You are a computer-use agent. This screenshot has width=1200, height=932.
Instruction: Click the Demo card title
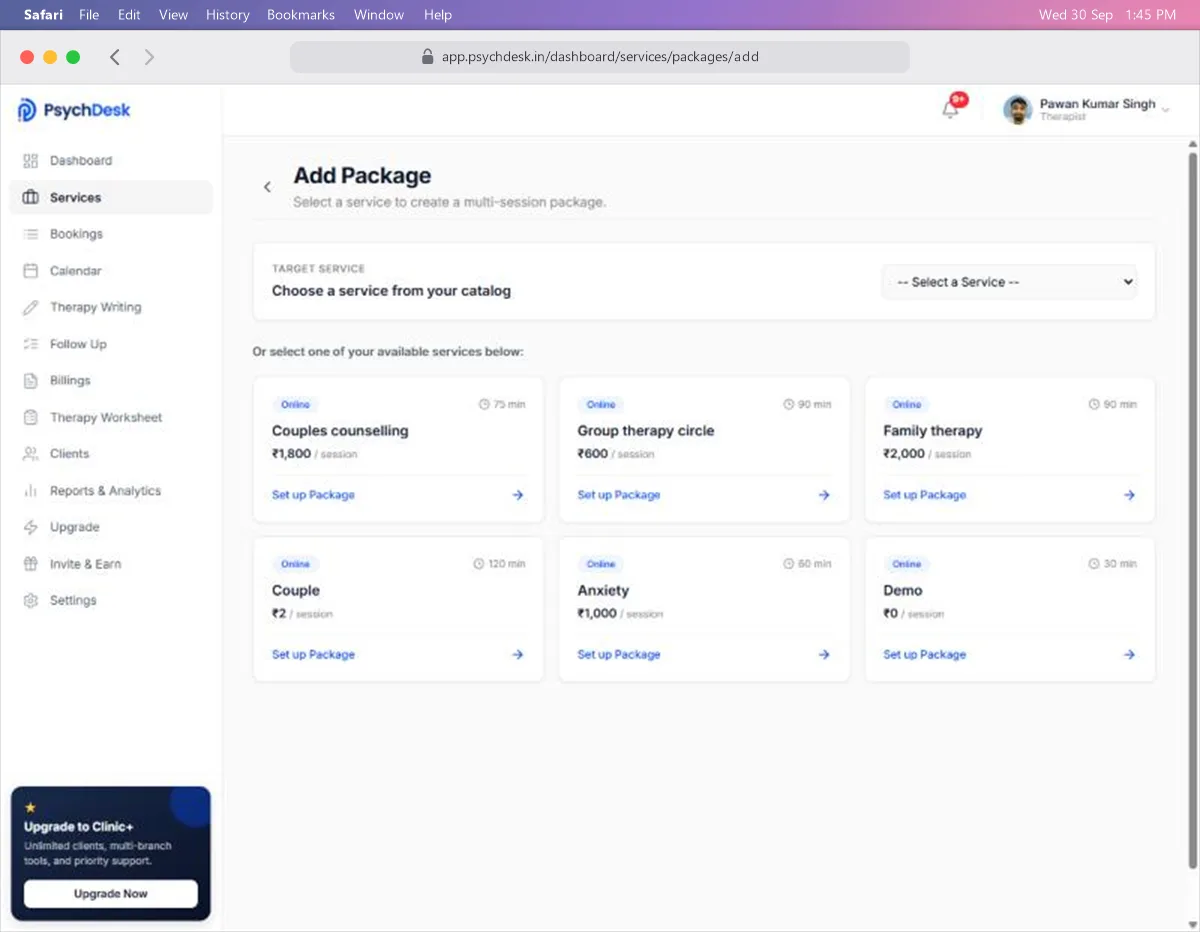[x=903, y=591]
